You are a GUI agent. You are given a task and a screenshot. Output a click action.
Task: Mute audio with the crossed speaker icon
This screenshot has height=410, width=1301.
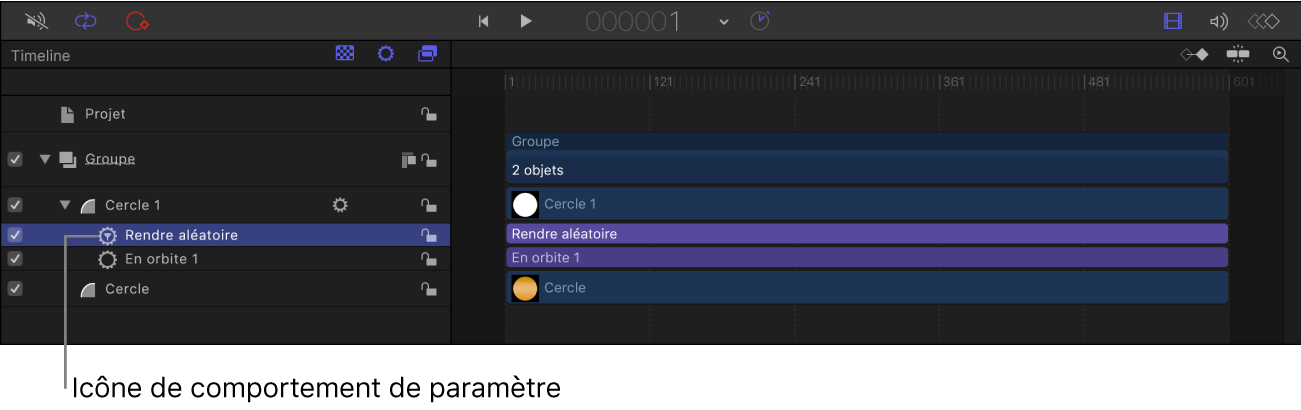coord(37,20)
